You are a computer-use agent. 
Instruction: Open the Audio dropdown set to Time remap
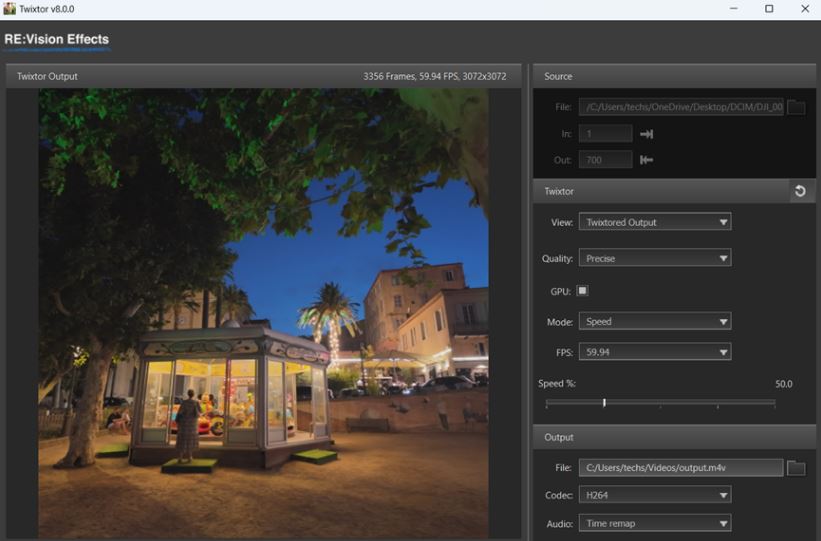pos(655,523)
